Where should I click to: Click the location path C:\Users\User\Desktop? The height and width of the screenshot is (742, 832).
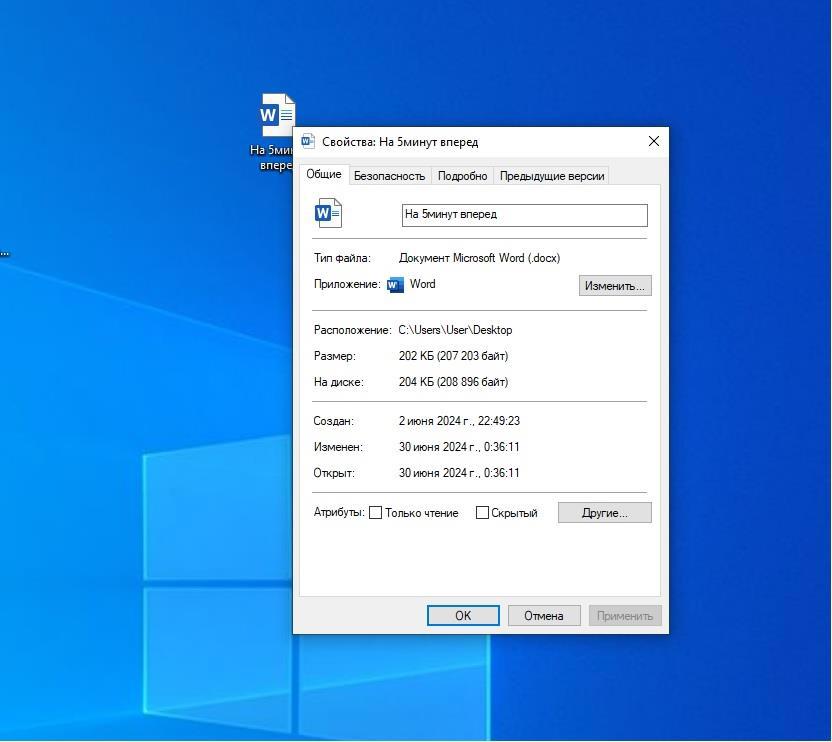455,330
